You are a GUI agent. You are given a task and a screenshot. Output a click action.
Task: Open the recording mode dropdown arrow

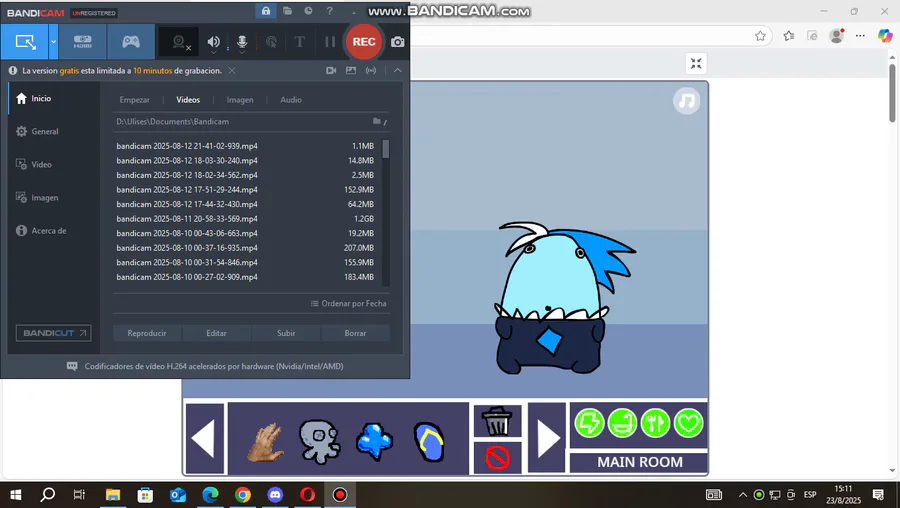pos(53,42)
